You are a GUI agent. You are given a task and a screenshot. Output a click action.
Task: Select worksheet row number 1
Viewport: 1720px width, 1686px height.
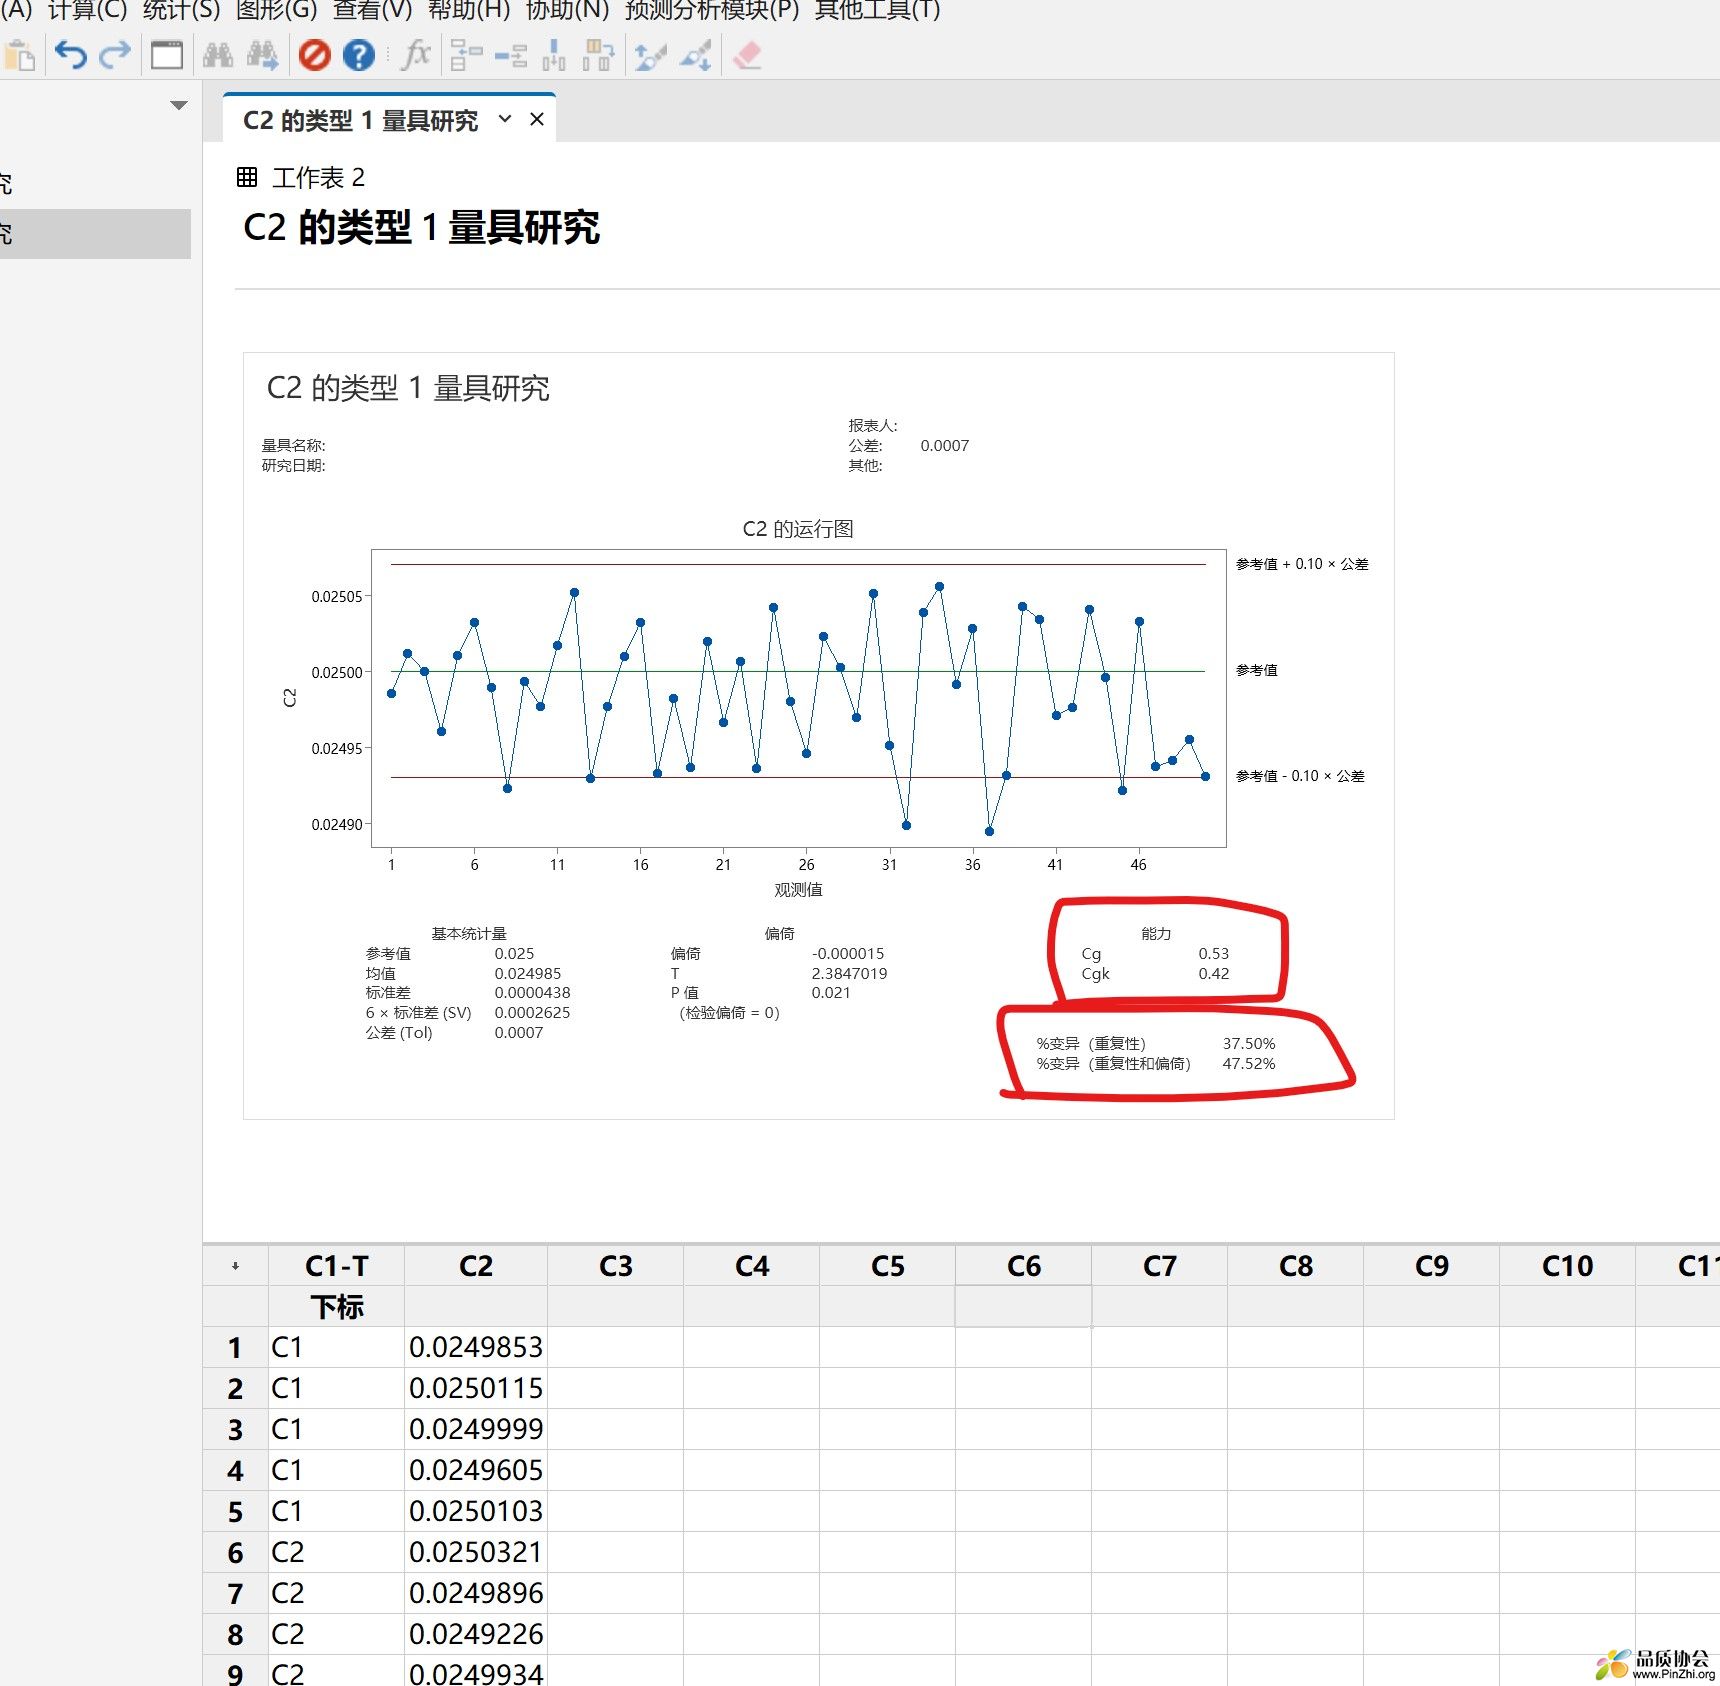(x=235, y=1348)
